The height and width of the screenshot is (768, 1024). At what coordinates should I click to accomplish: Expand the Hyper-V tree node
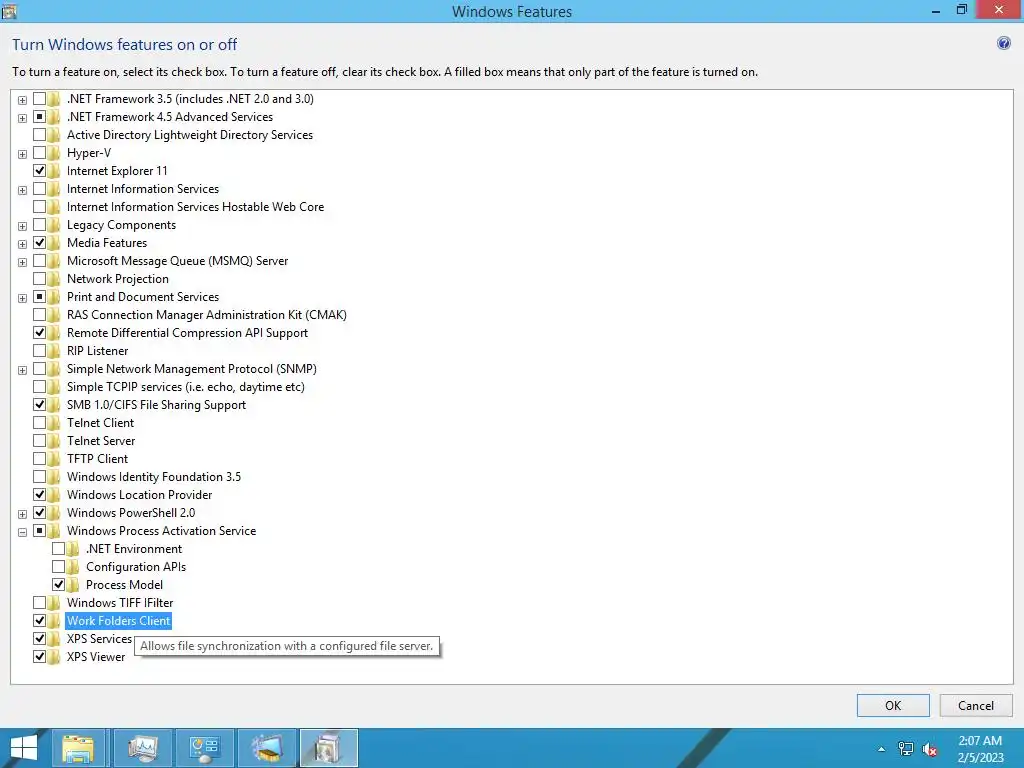22,154
